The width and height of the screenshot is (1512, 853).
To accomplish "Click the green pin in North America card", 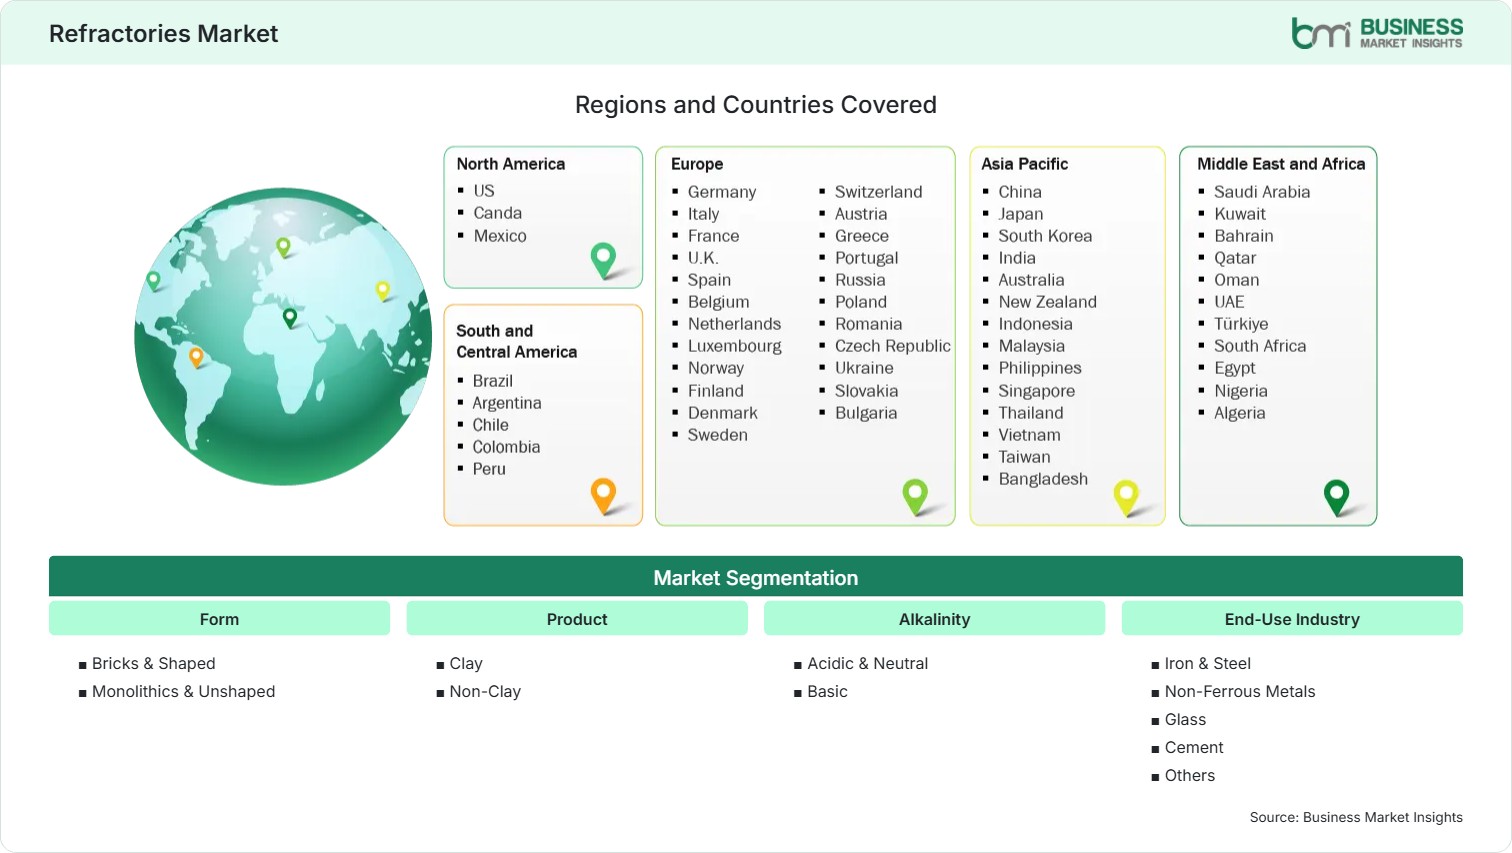I will (x=603, y=260).
